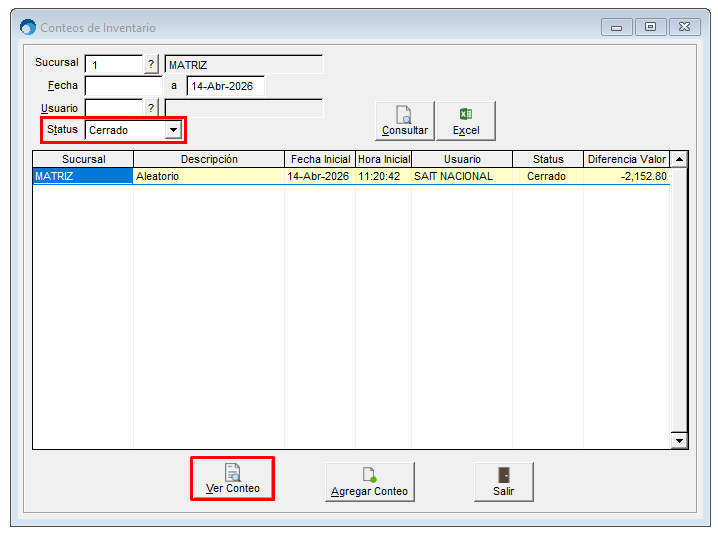718x533 pixels.
Task: Select the MATRIZ Aleatorio count row
Action: tap(350, 176)
